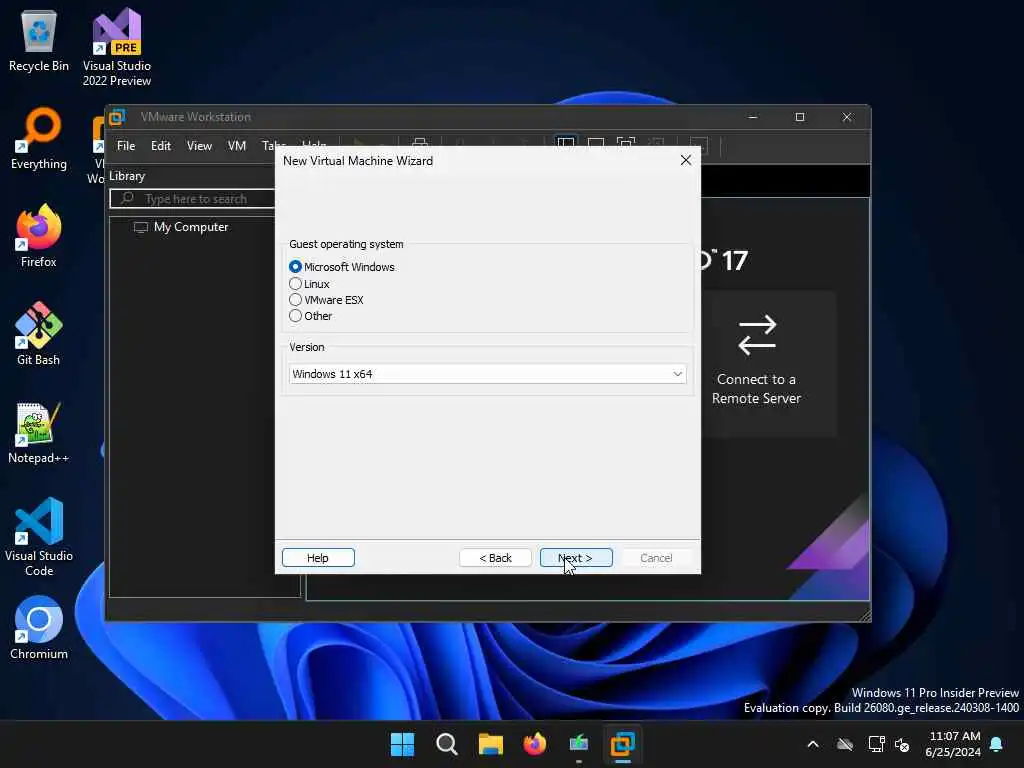Open taskbar Search
Screen dimensions: 1024x768
pyautogui.click(x=447, y=744)
